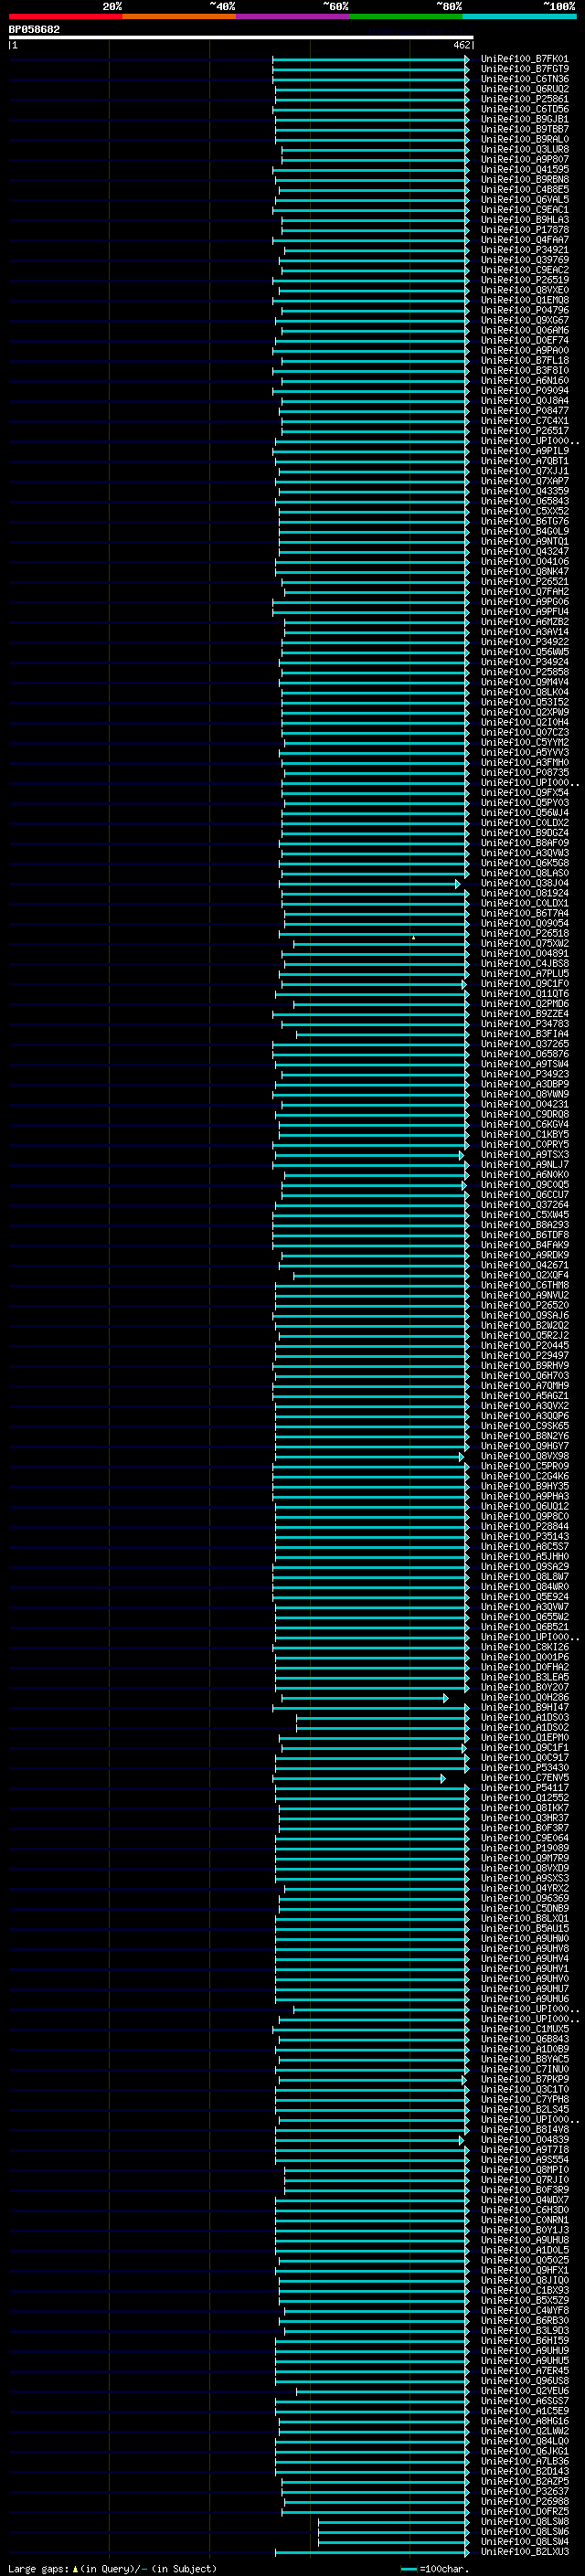The width and height of the screenshot is (585, 2576).
Task: Select hit label UniRef100_P26519
Action: point(525,280)
